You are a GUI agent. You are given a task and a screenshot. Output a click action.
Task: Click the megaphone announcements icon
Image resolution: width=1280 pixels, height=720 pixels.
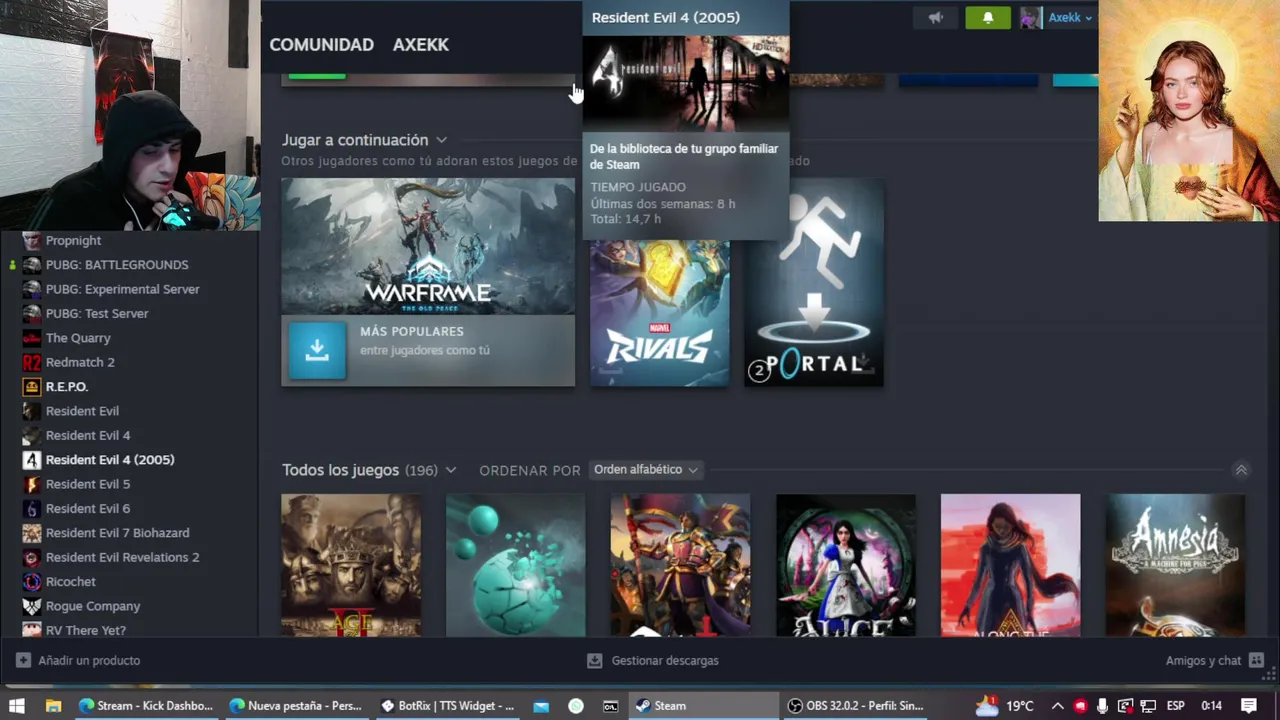tap(935, 18)
